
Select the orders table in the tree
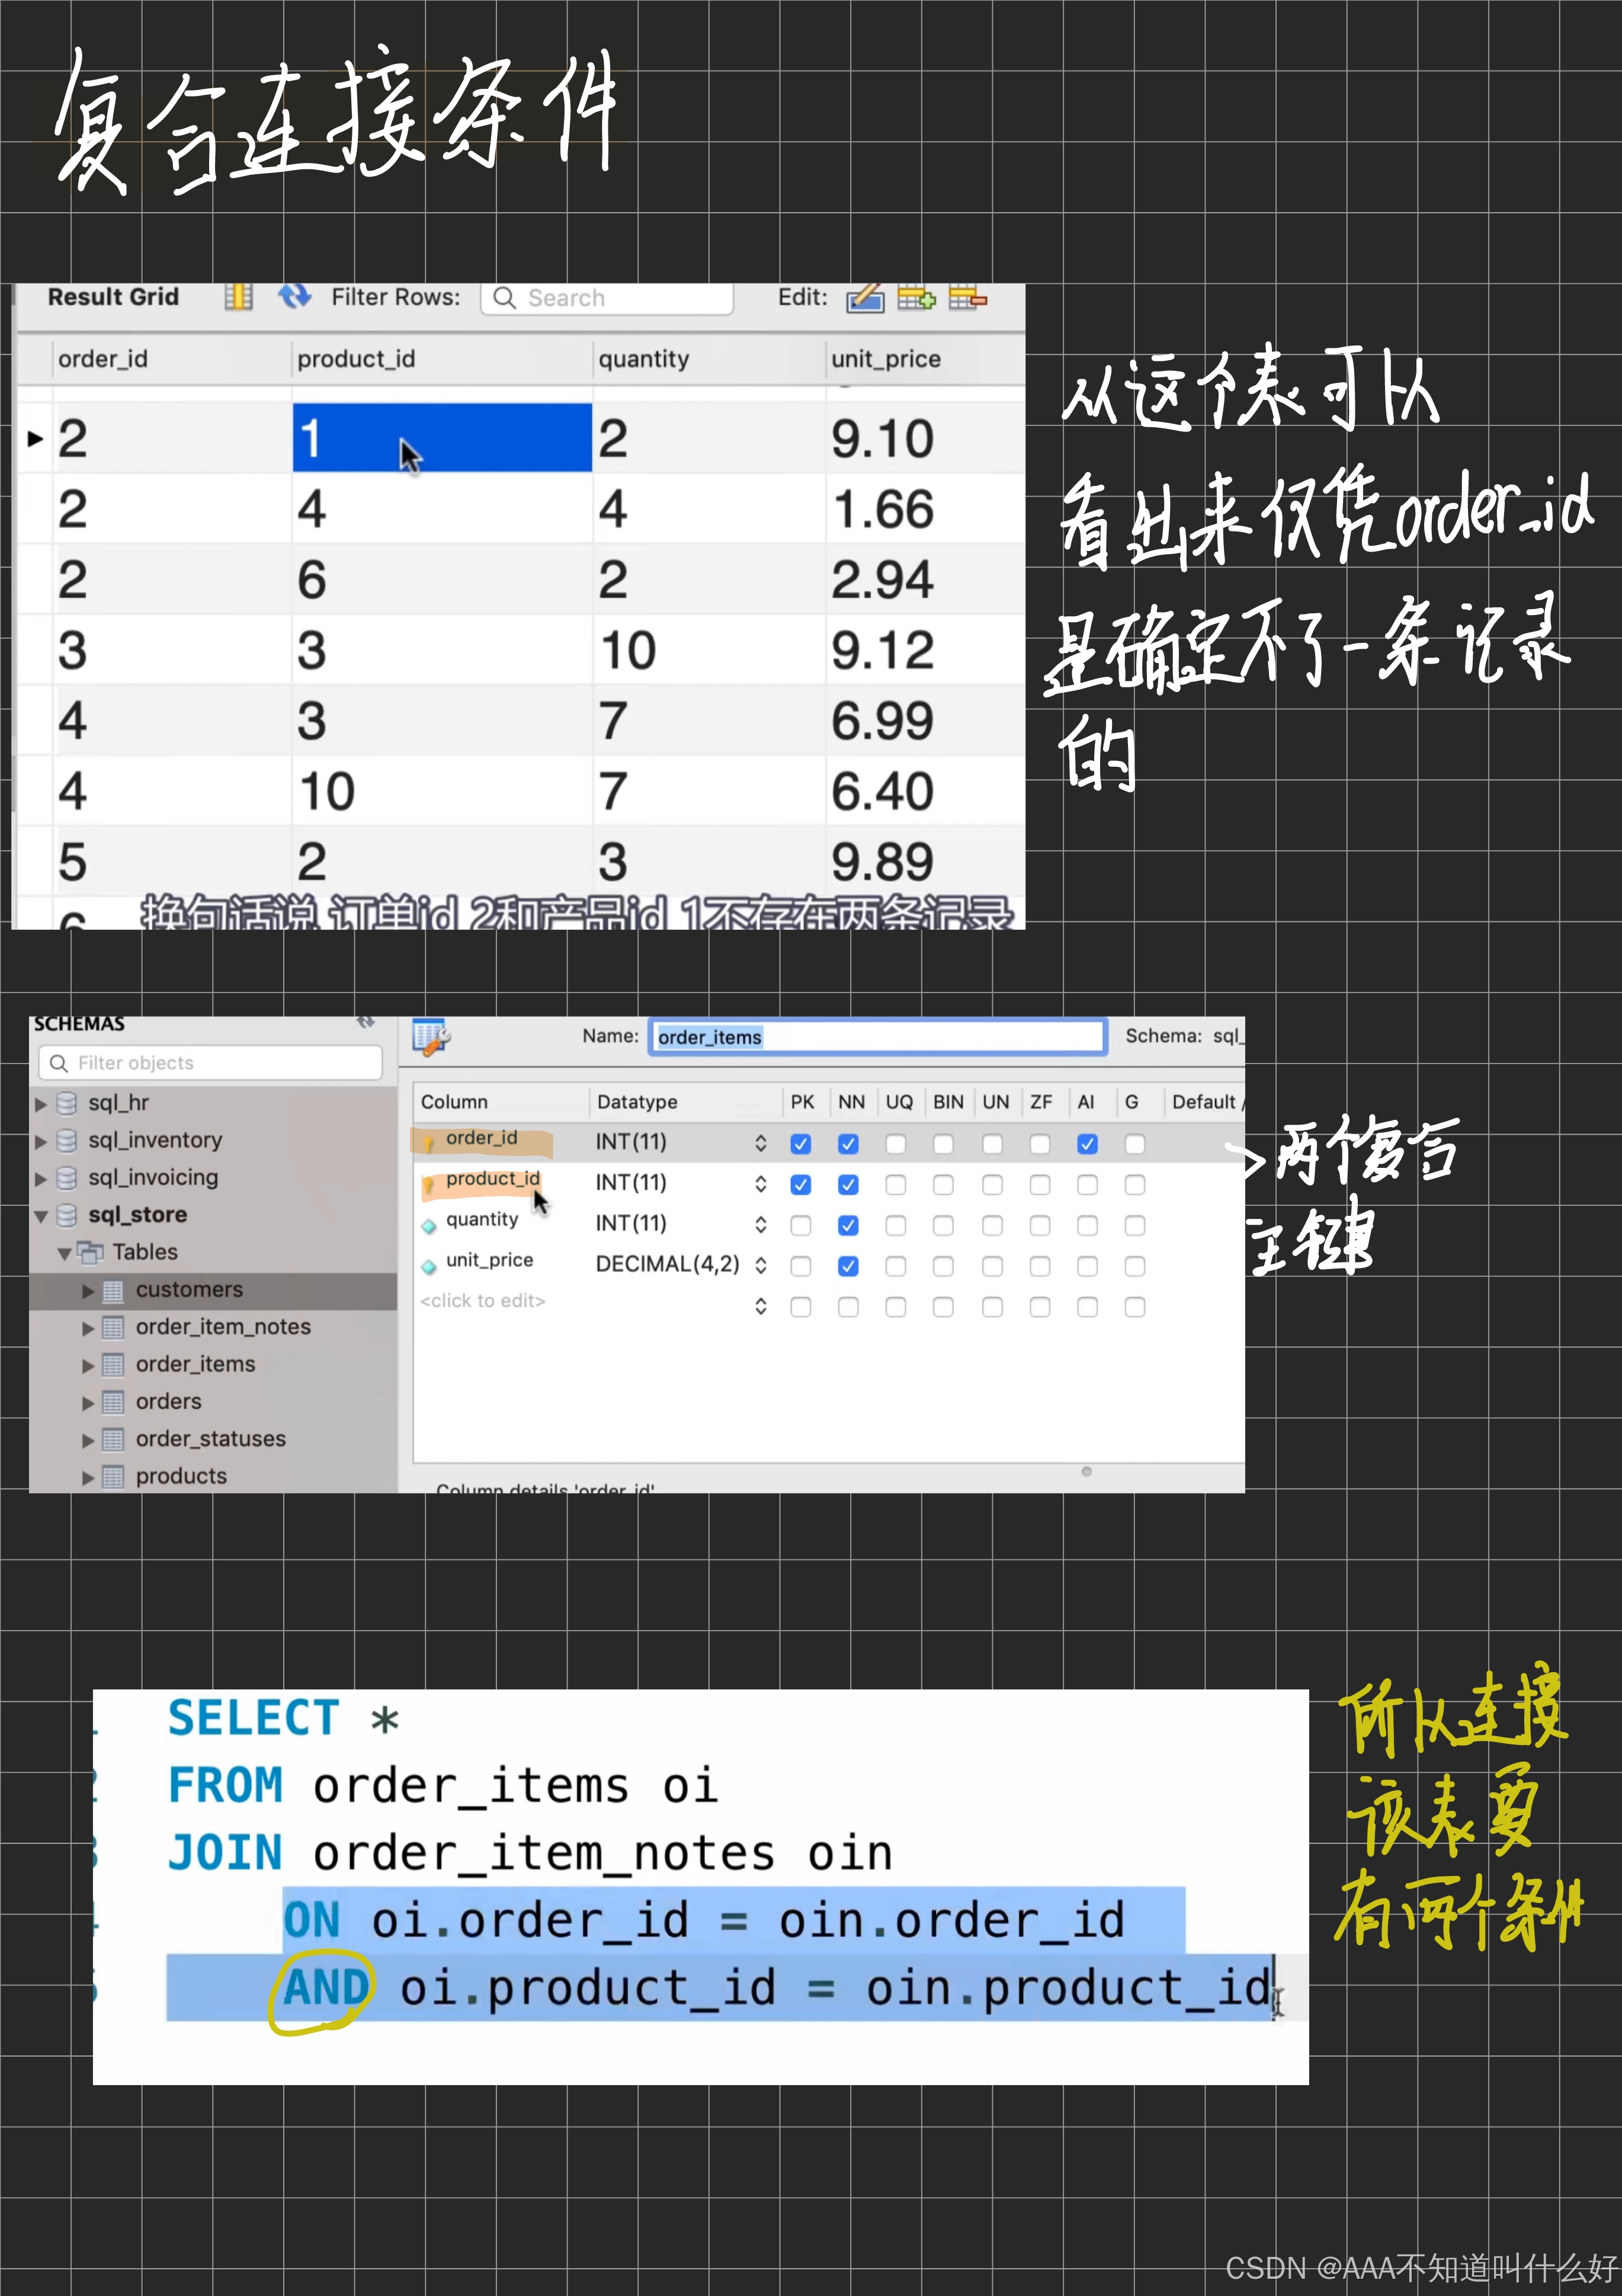click(168, 1402)
